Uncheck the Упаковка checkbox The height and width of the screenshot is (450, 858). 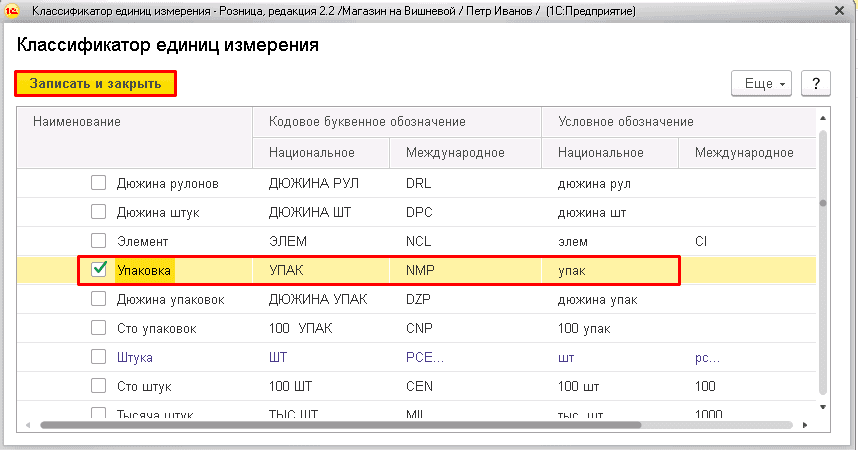pos(99,270)
